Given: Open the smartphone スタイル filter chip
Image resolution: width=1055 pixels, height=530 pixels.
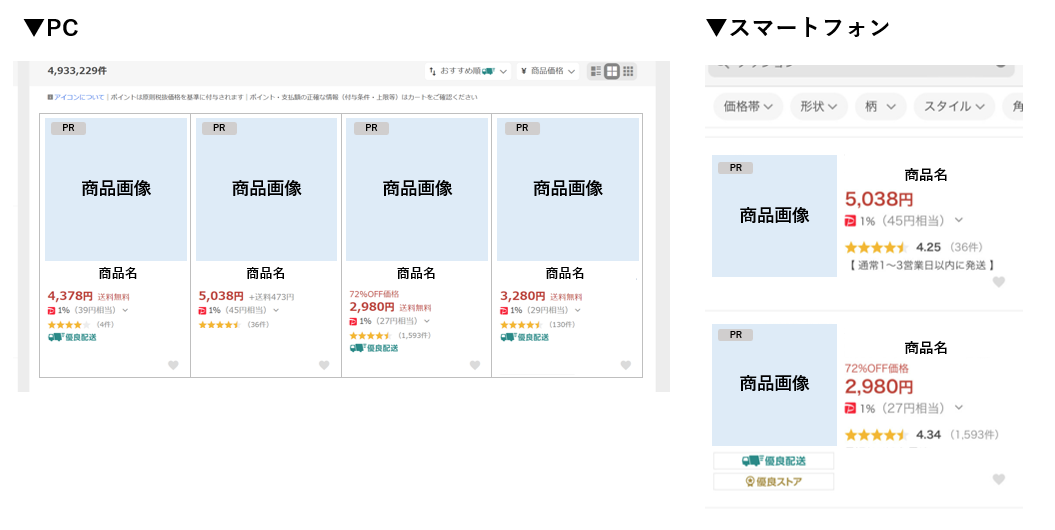Looking at the screenshot, I should 953,106.
